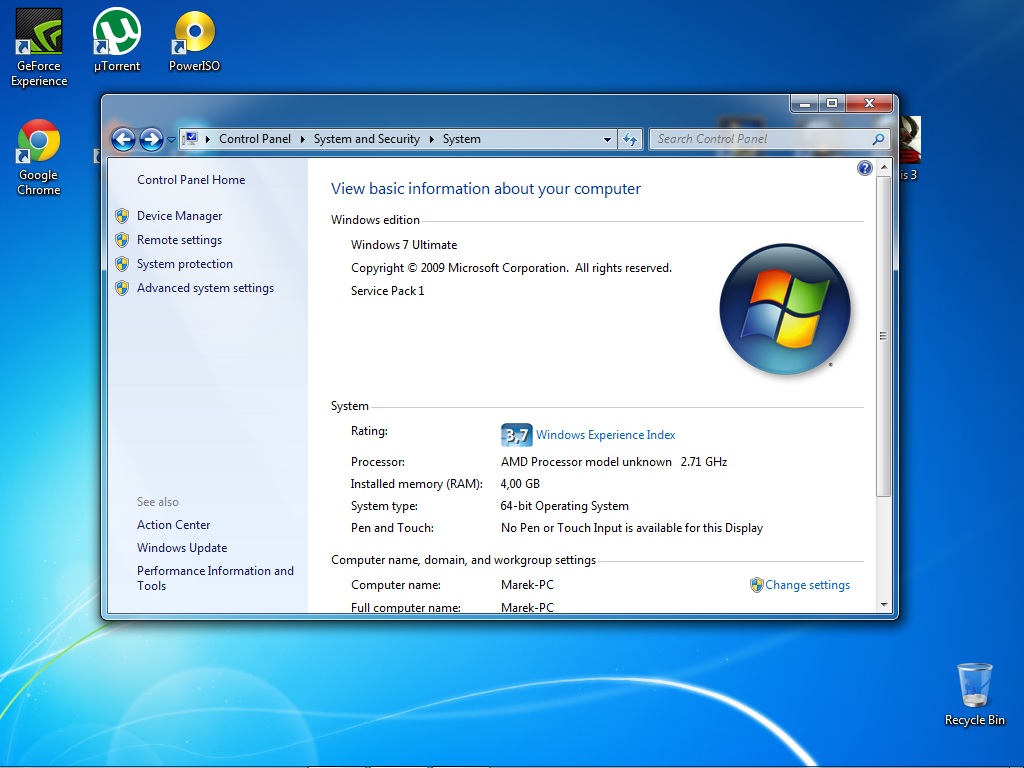This screenshot has width=1024, height=768.
Task: Refresh the System page with the refresh button
Action: point(630,139)
